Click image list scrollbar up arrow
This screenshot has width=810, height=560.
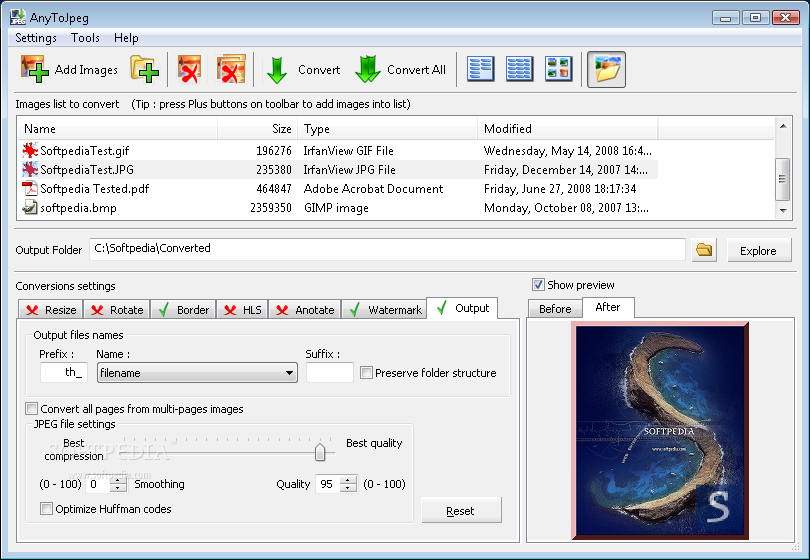coord(783,126)
